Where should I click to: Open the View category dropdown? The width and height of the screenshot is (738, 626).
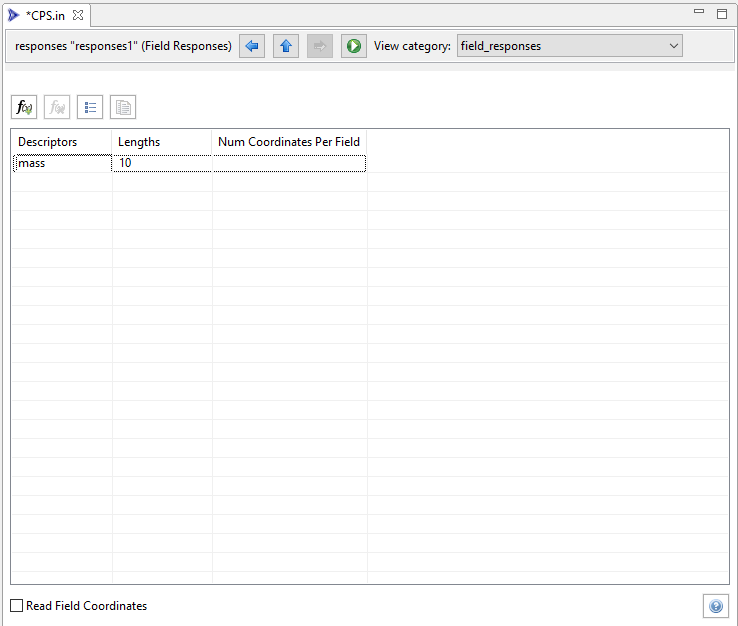[570, 46]
